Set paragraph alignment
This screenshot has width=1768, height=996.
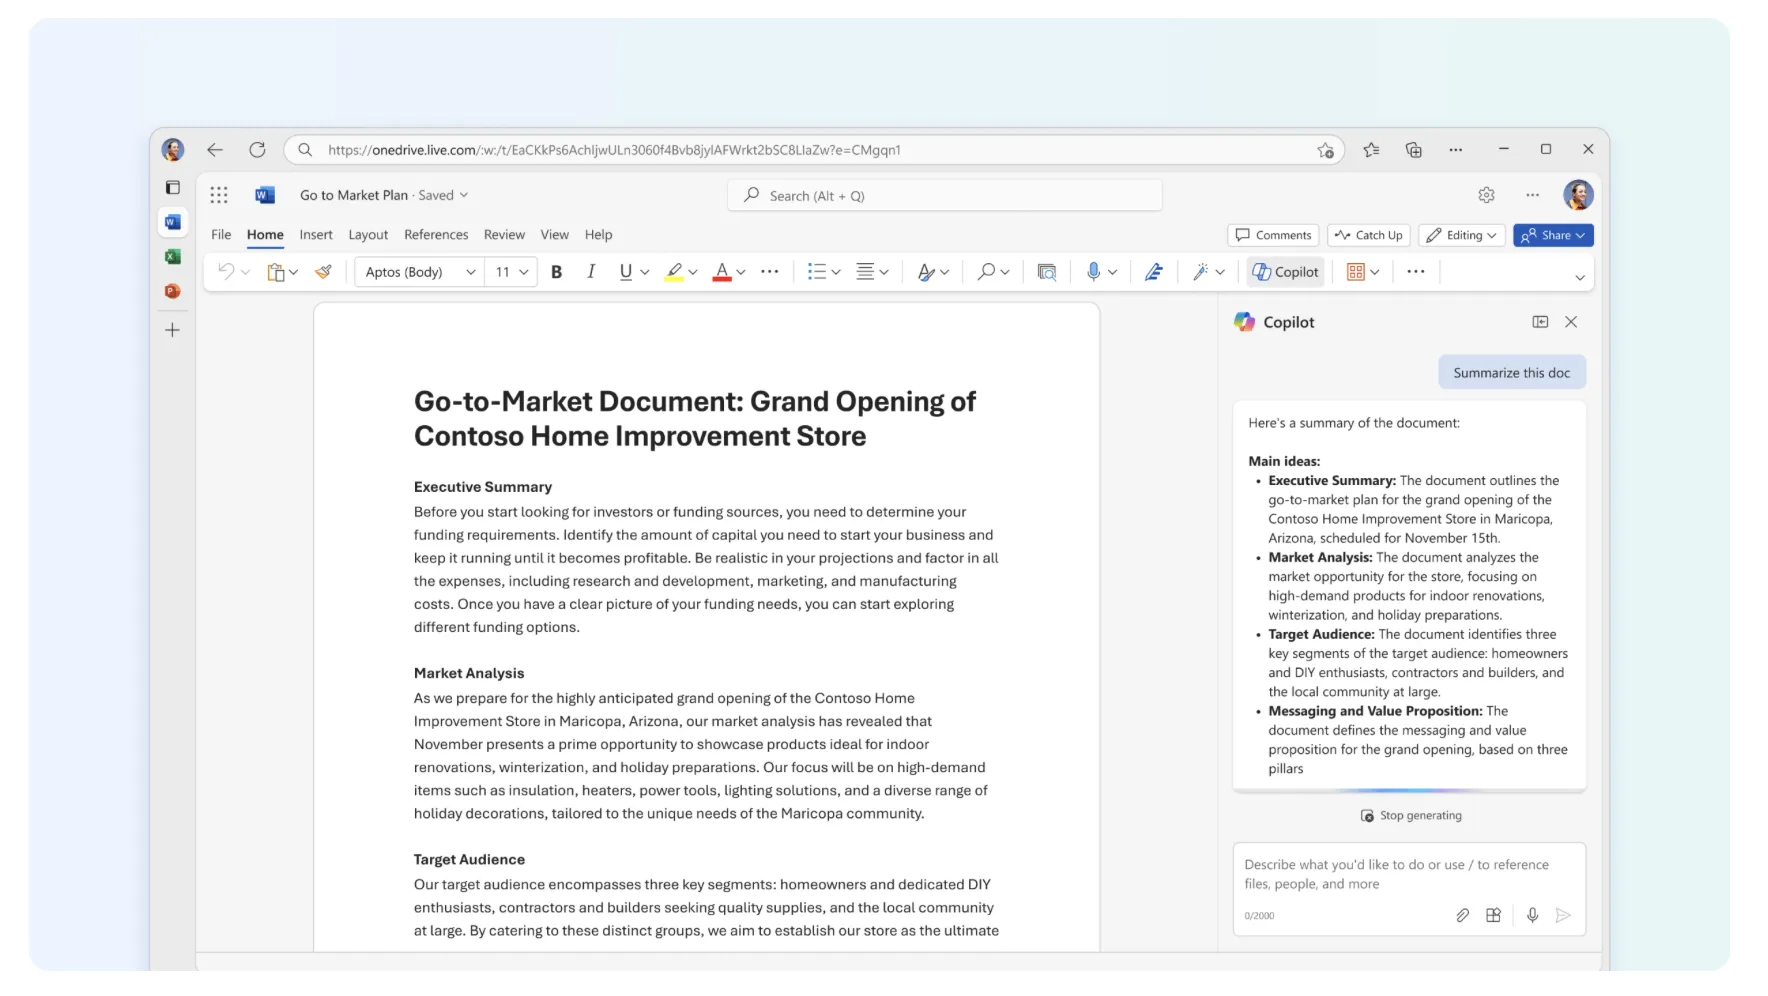[x=866, y=272]
